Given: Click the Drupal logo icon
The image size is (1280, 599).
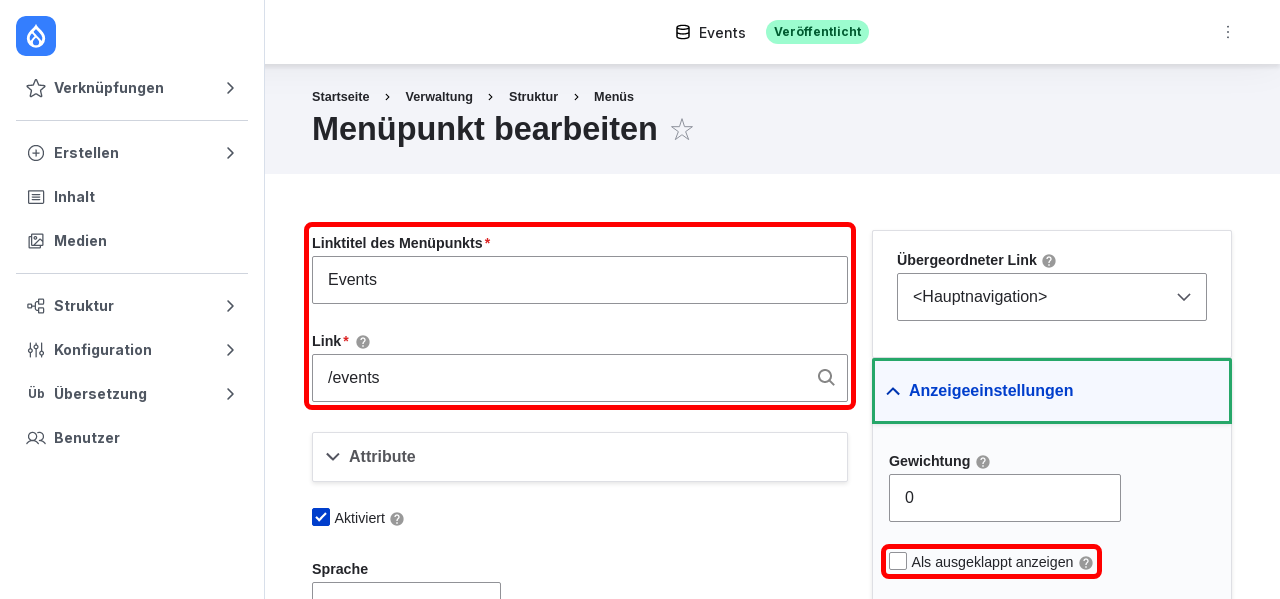Looking at the screenshot, I should point(36,36).
